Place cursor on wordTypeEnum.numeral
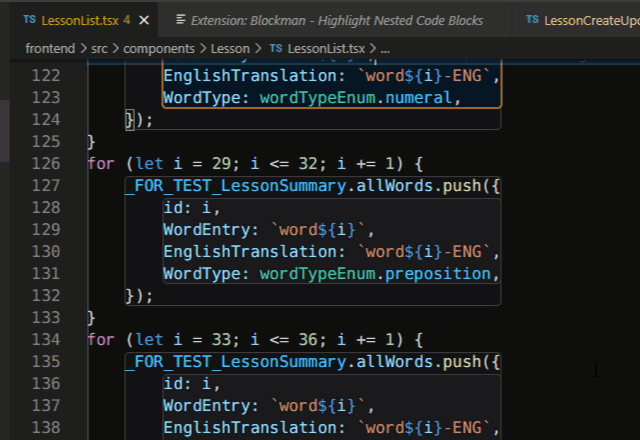Image resolution: width=640 pixels, height=440 pixels. click(356, 98)
